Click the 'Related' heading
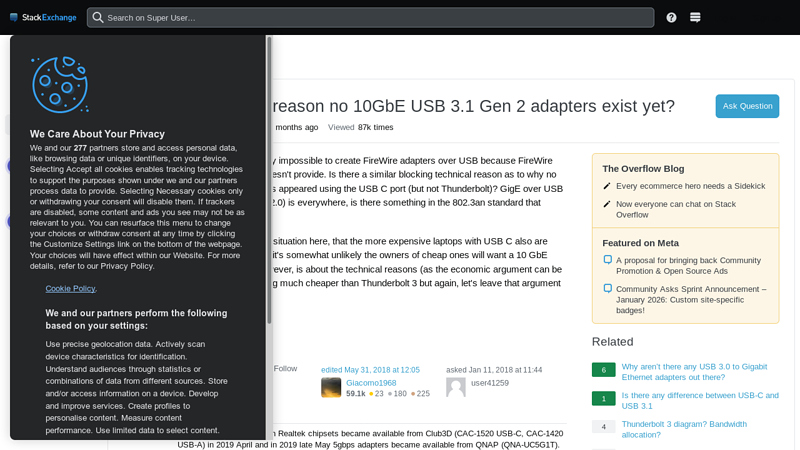800x450 pixels. [612, 342]
